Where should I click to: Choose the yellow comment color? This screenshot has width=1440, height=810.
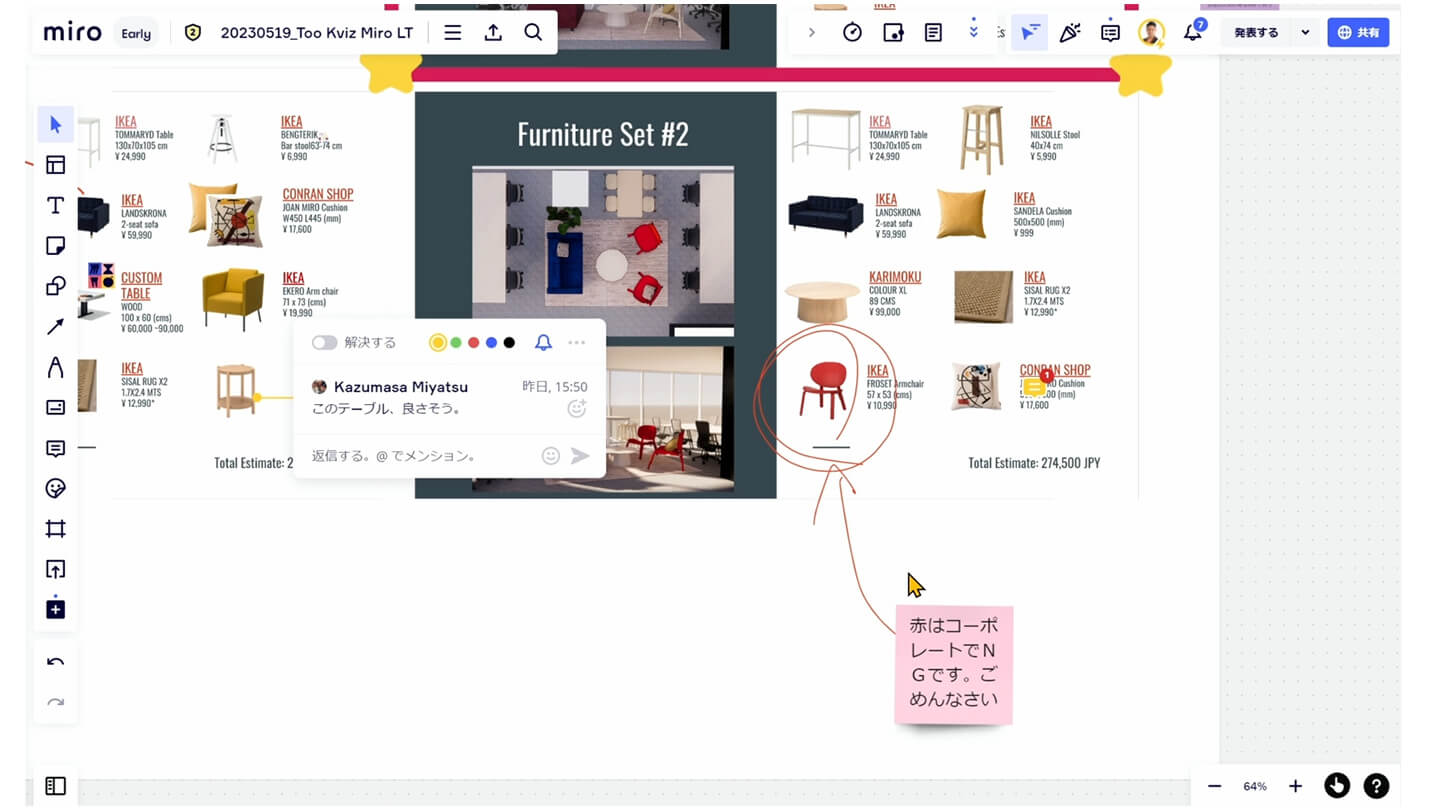(437, 343)
